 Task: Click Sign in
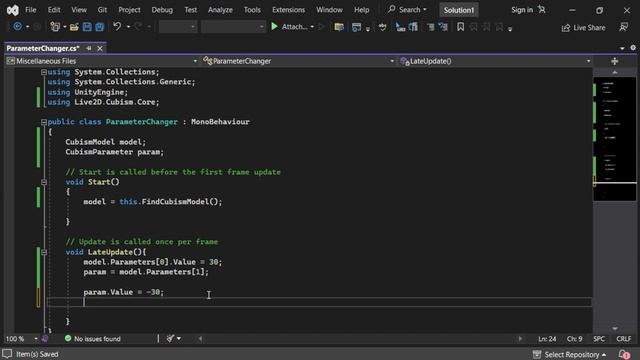click(x=522, y=10)
